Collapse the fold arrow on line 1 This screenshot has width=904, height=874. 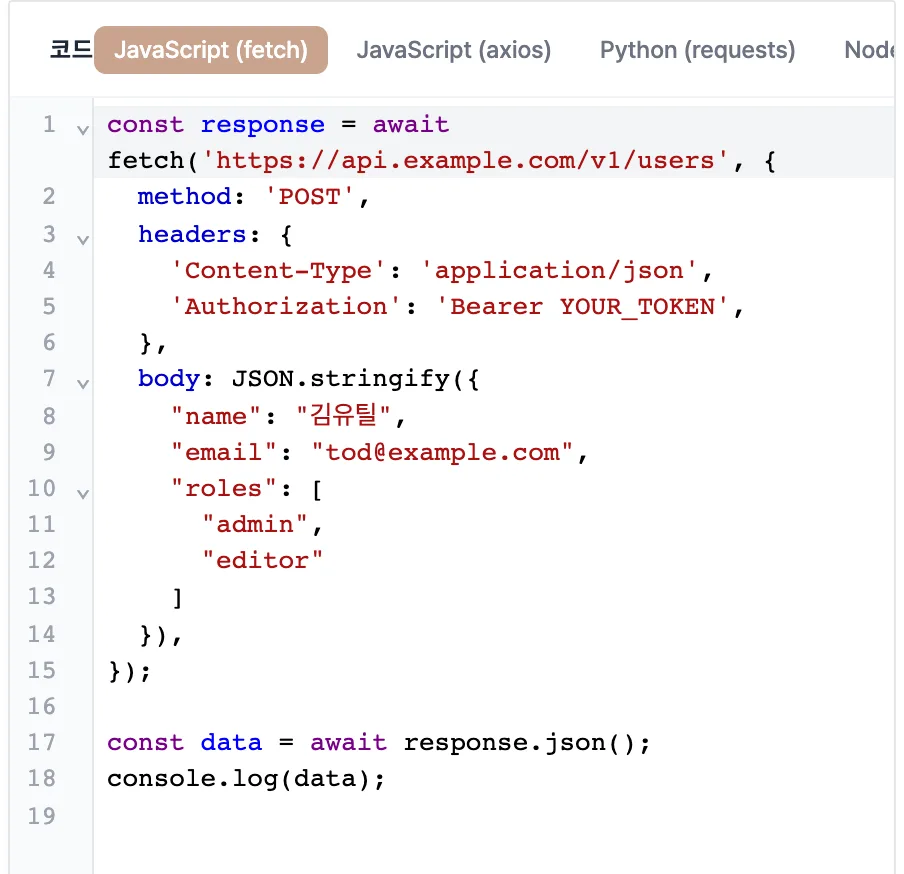pyautogui.click(x=83, y=130)
